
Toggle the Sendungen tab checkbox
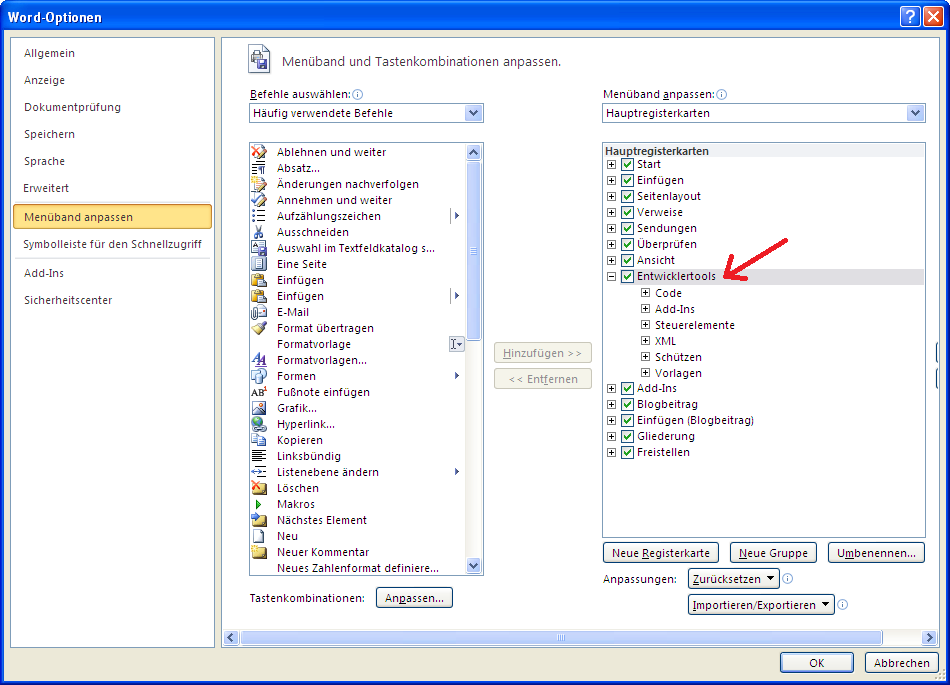(x=628, y=228)
